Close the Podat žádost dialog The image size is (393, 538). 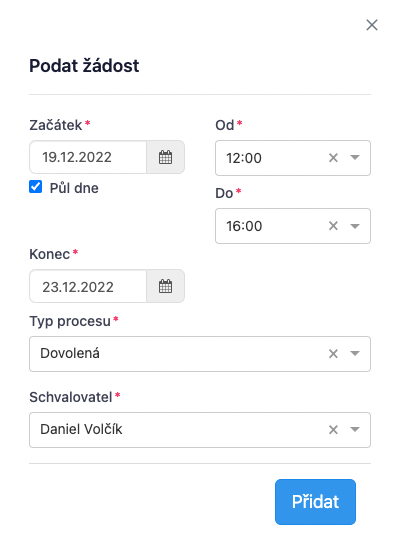(x=372, y=25)
